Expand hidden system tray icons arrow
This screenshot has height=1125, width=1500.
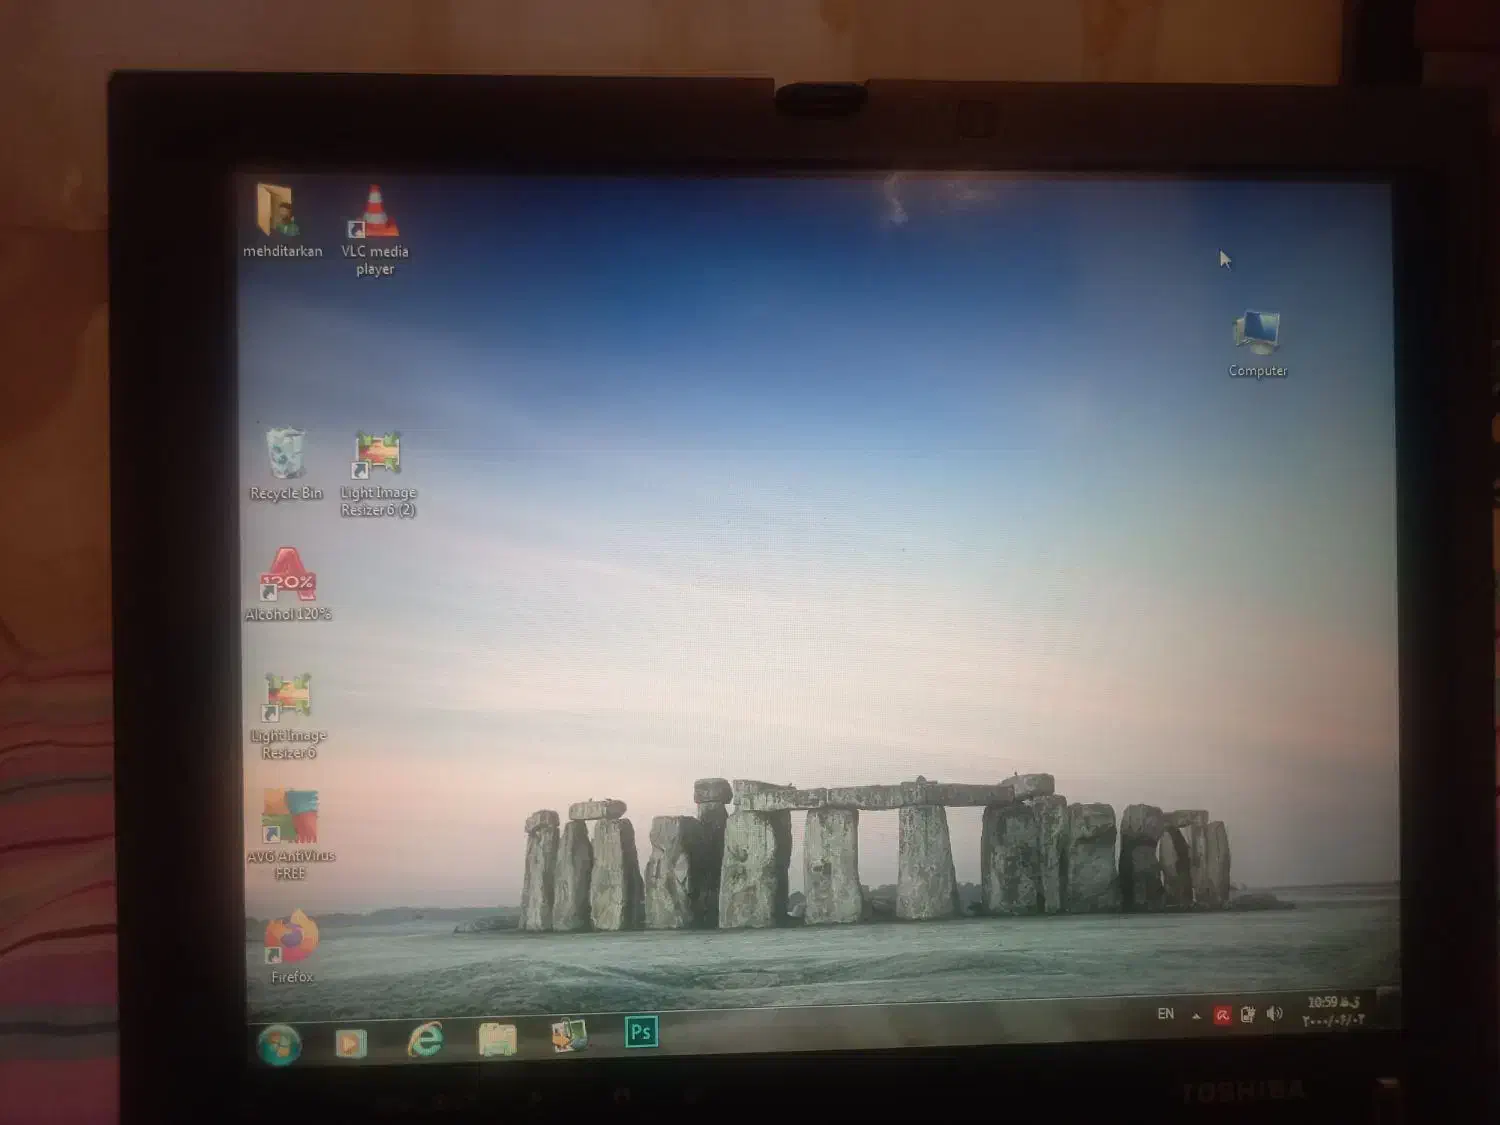(1196, 1016)
